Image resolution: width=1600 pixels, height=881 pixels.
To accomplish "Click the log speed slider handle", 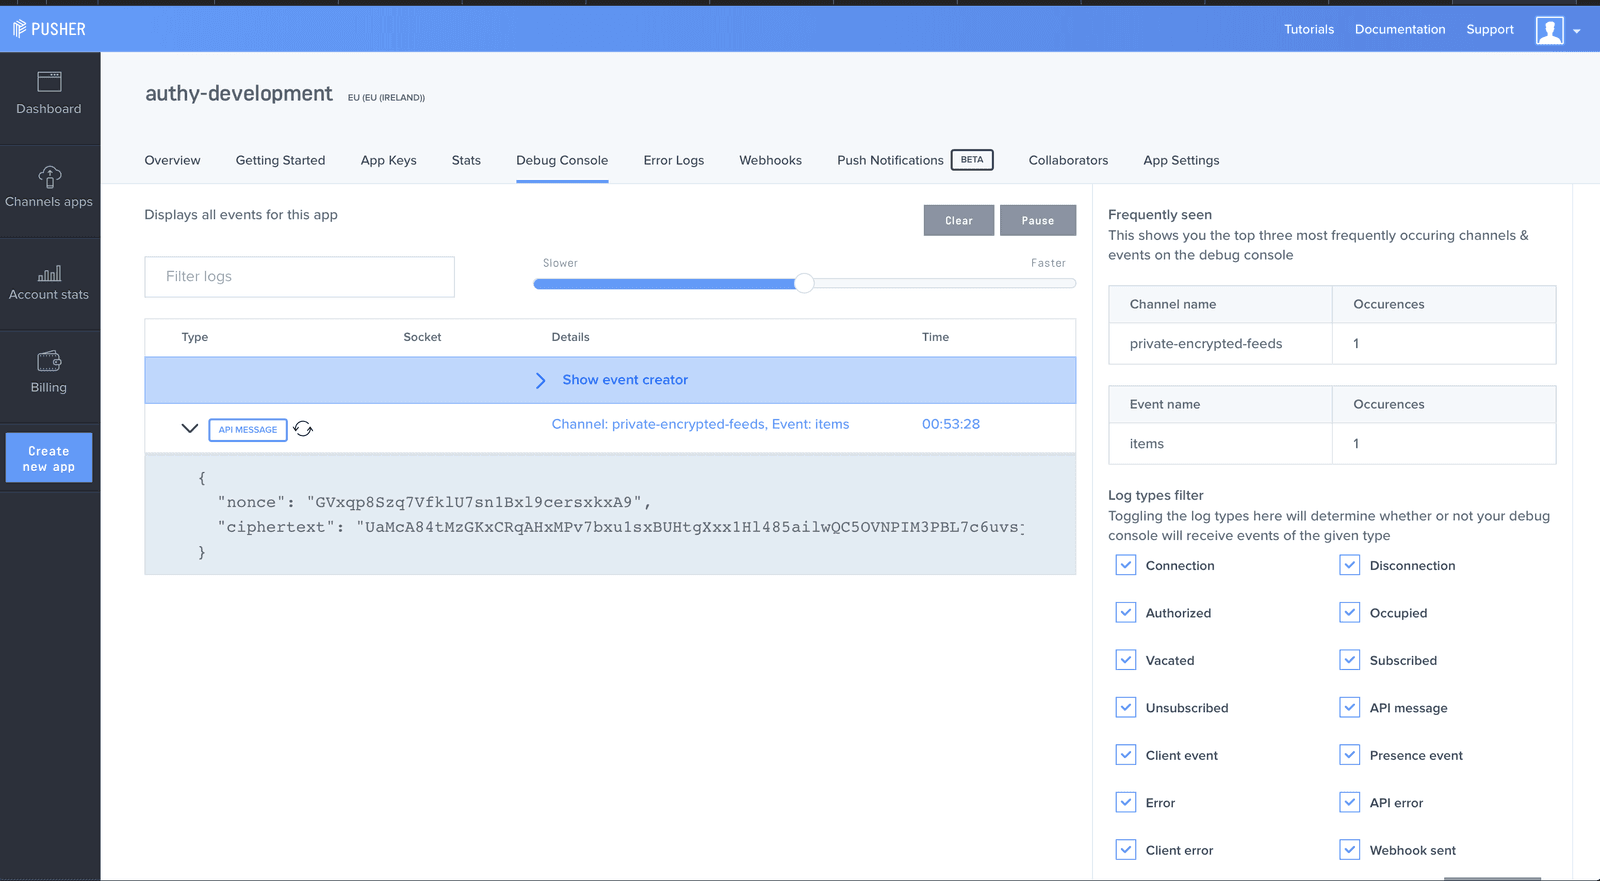I will 804,284.
